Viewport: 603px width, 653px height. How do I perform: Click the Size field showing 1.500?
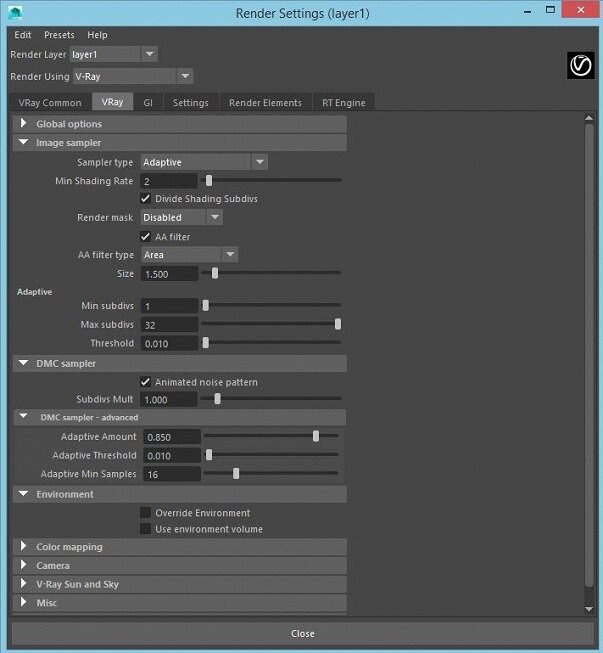[x=169, y=274]
